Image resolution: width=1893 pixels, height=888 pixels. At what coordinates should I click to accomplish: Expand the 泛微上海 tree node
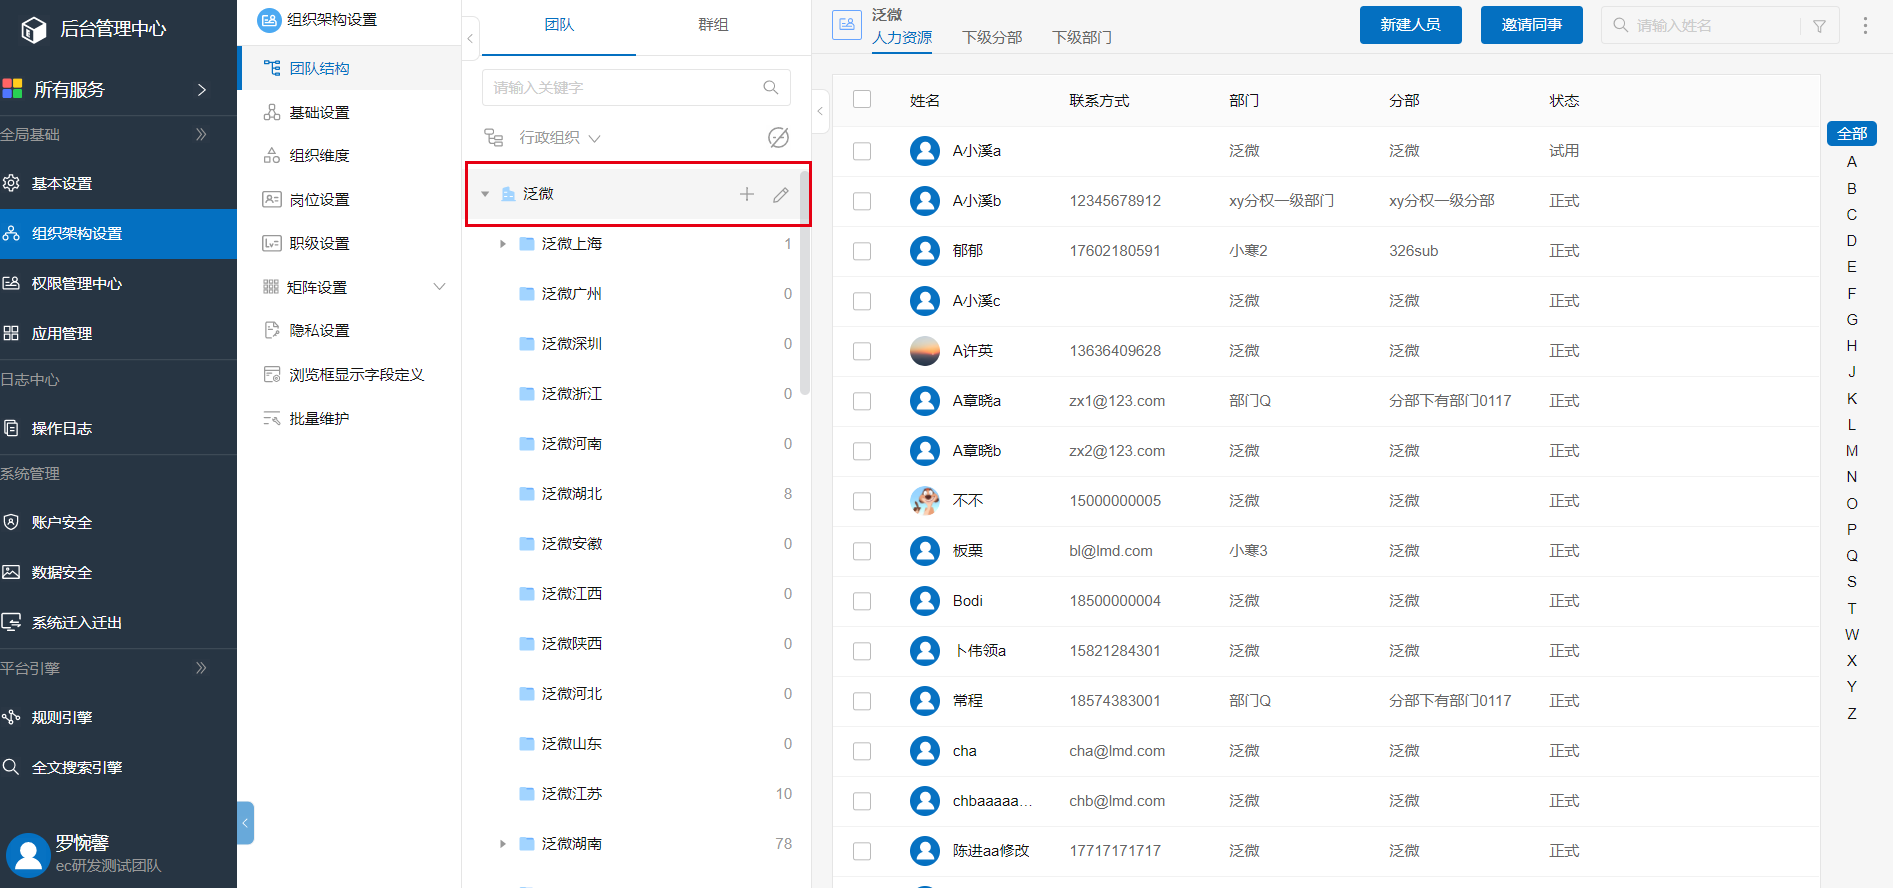tap(503, 244)
